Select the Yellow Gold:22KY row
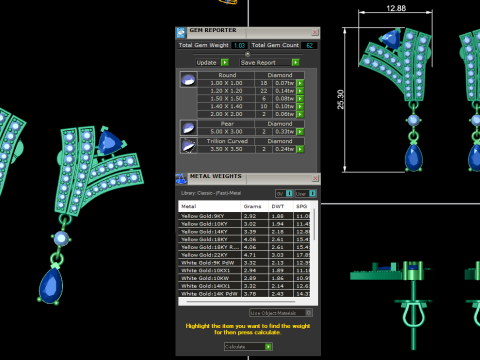Viewport: 480px width, 360px height. (x=244, y=255)
